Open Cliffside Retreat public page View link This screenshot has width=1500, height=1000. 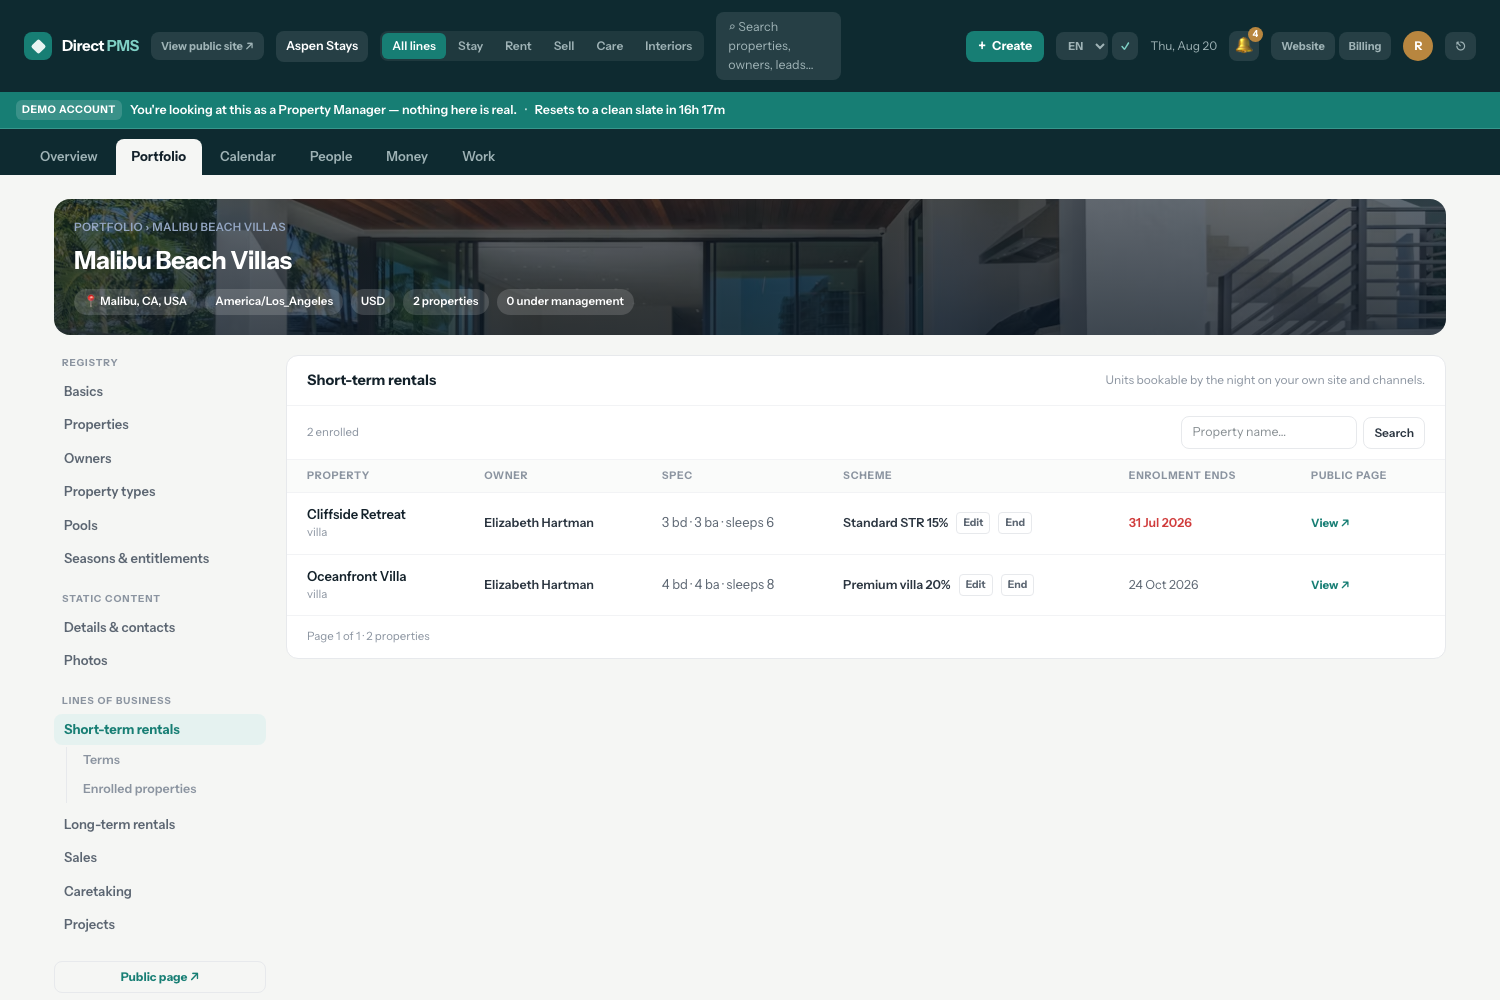pyautogui.click(x=1330, y=523)
